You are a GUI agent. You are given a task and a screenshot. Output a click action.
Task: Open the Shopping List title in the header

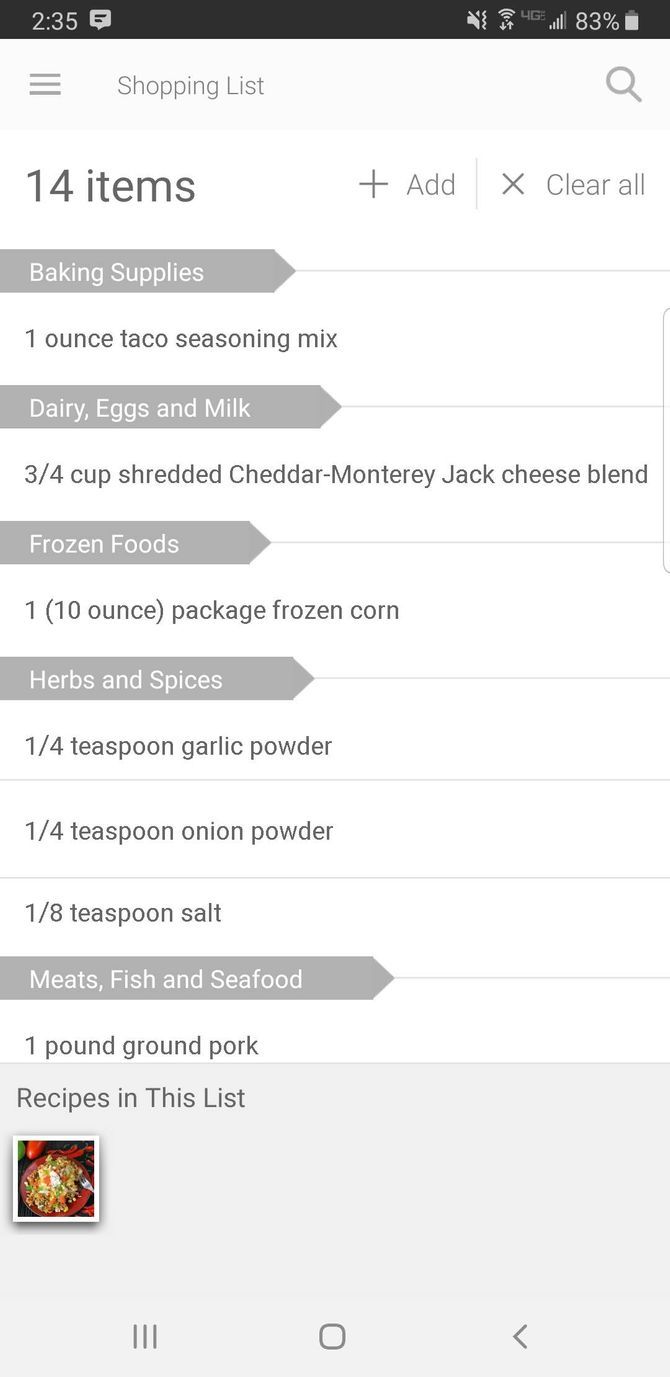point(190,85)
